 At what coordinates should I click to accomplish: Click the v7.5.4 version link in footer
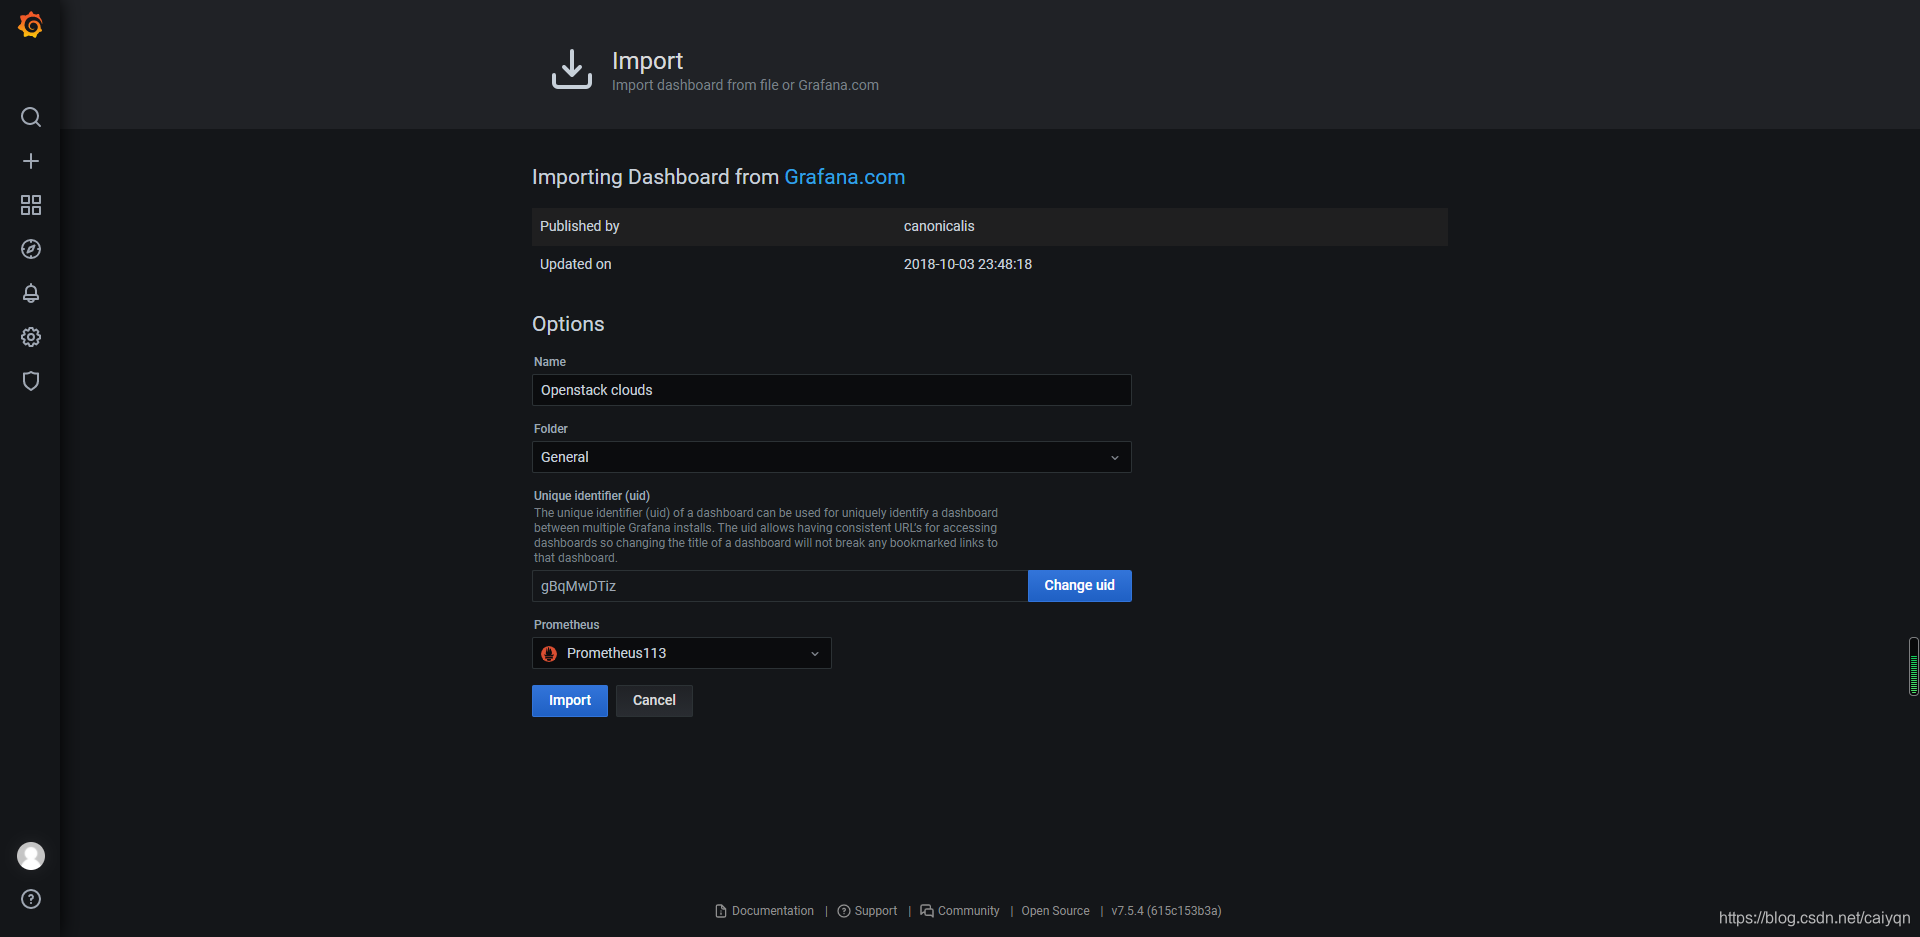pos(1167,911)
